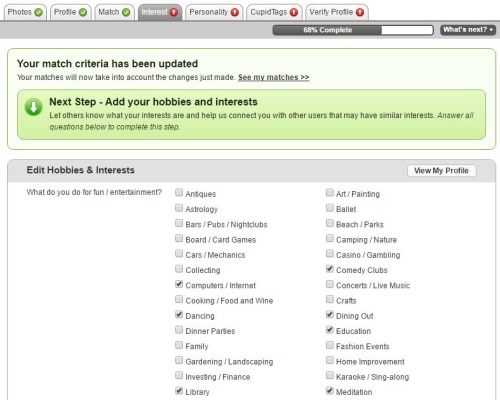Click the red alert icon on Interest tab
Viewport: 500px width, 400px height.
click(x=174, y=12)
